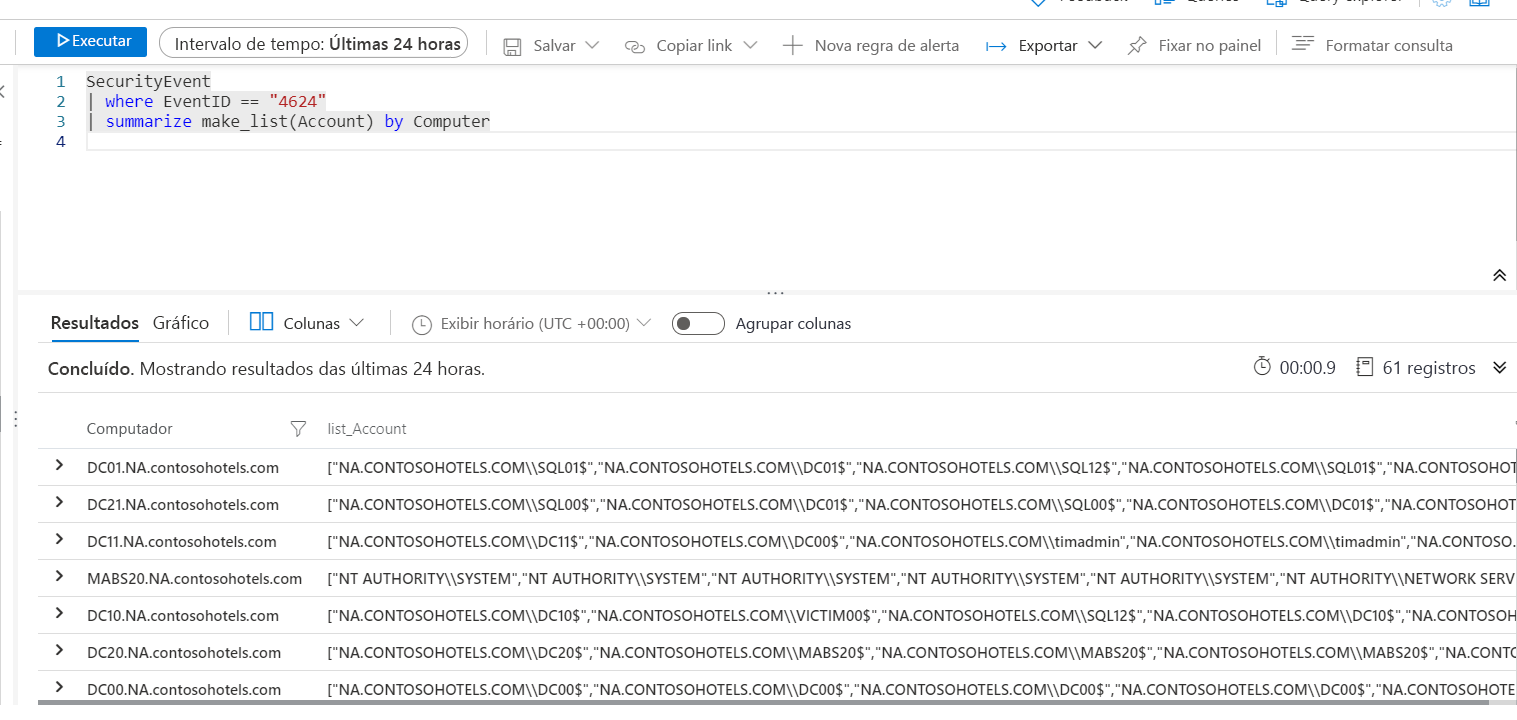
Task: Click the summarize make_list(Account) query line
Action: [x=288, y=121]
